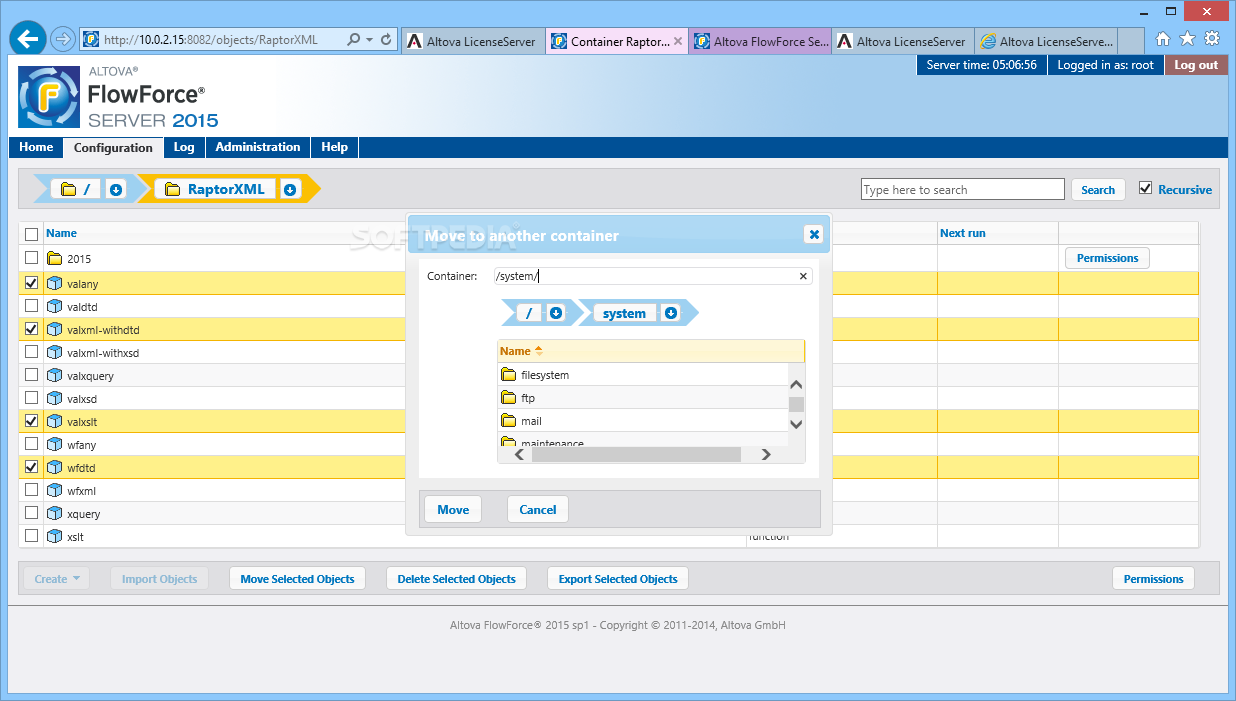Click the wfany function cube icon
The image size is (1236, 701).
(55, 444)
